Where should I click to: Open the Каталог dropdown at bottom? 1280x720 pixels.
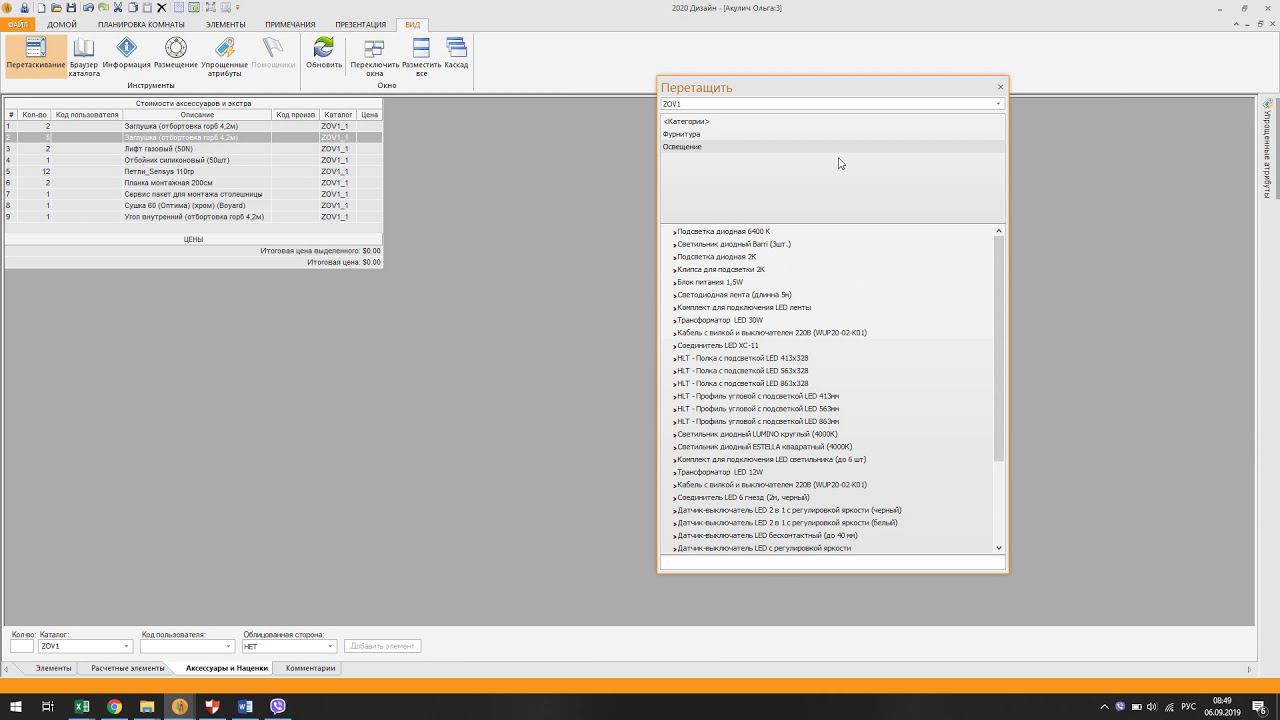coord(126,646)
